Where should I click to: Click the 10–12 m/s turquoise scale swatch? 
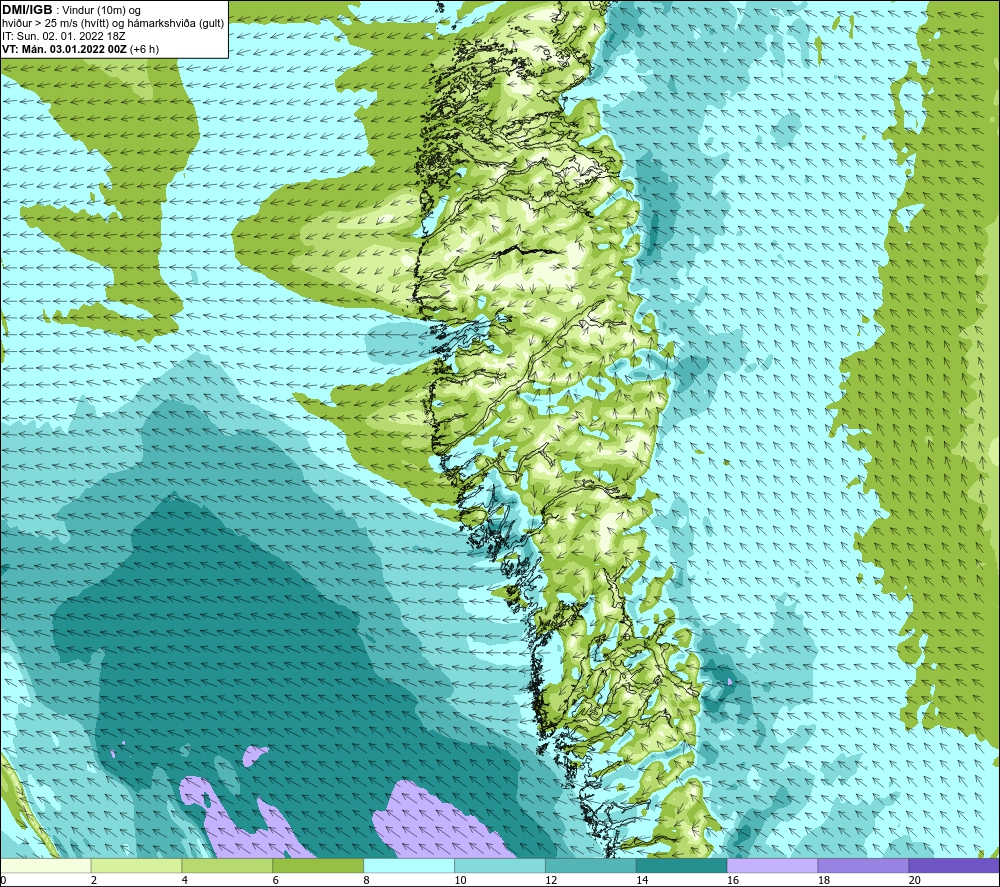[499, 865]
